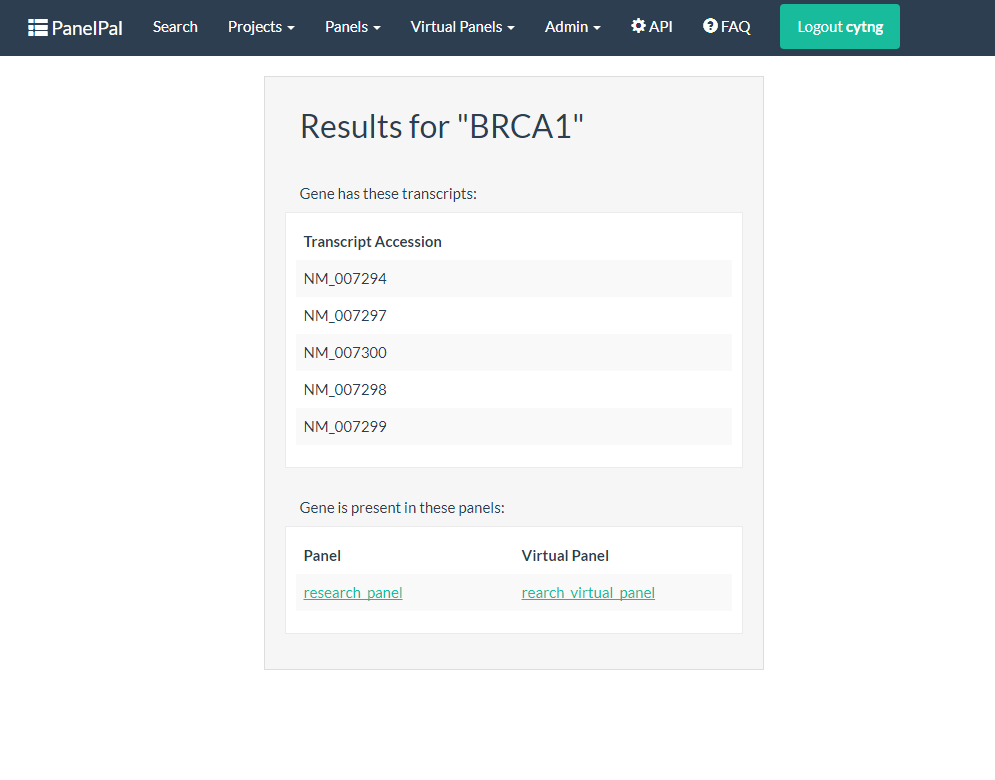The image size is (995, 780).
Task: Click the Logout cytng button
Action: (x=840, y=27)
